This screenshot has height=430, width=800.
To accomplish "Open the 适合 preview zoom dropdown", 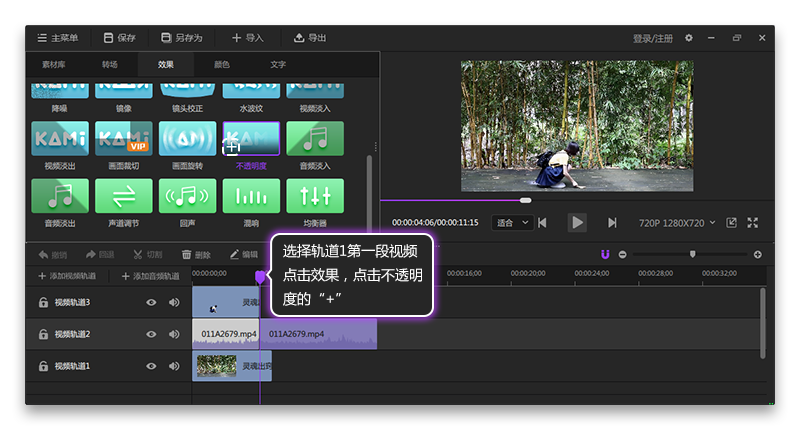I will point(513,223).
